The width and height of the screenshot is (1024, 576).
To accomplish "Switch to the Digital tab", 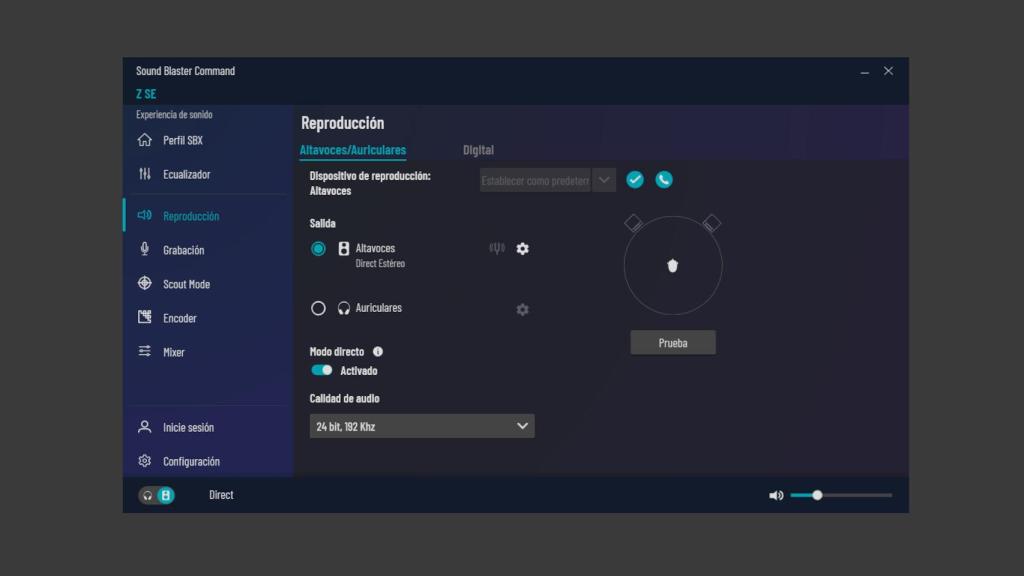I will 477,150.
